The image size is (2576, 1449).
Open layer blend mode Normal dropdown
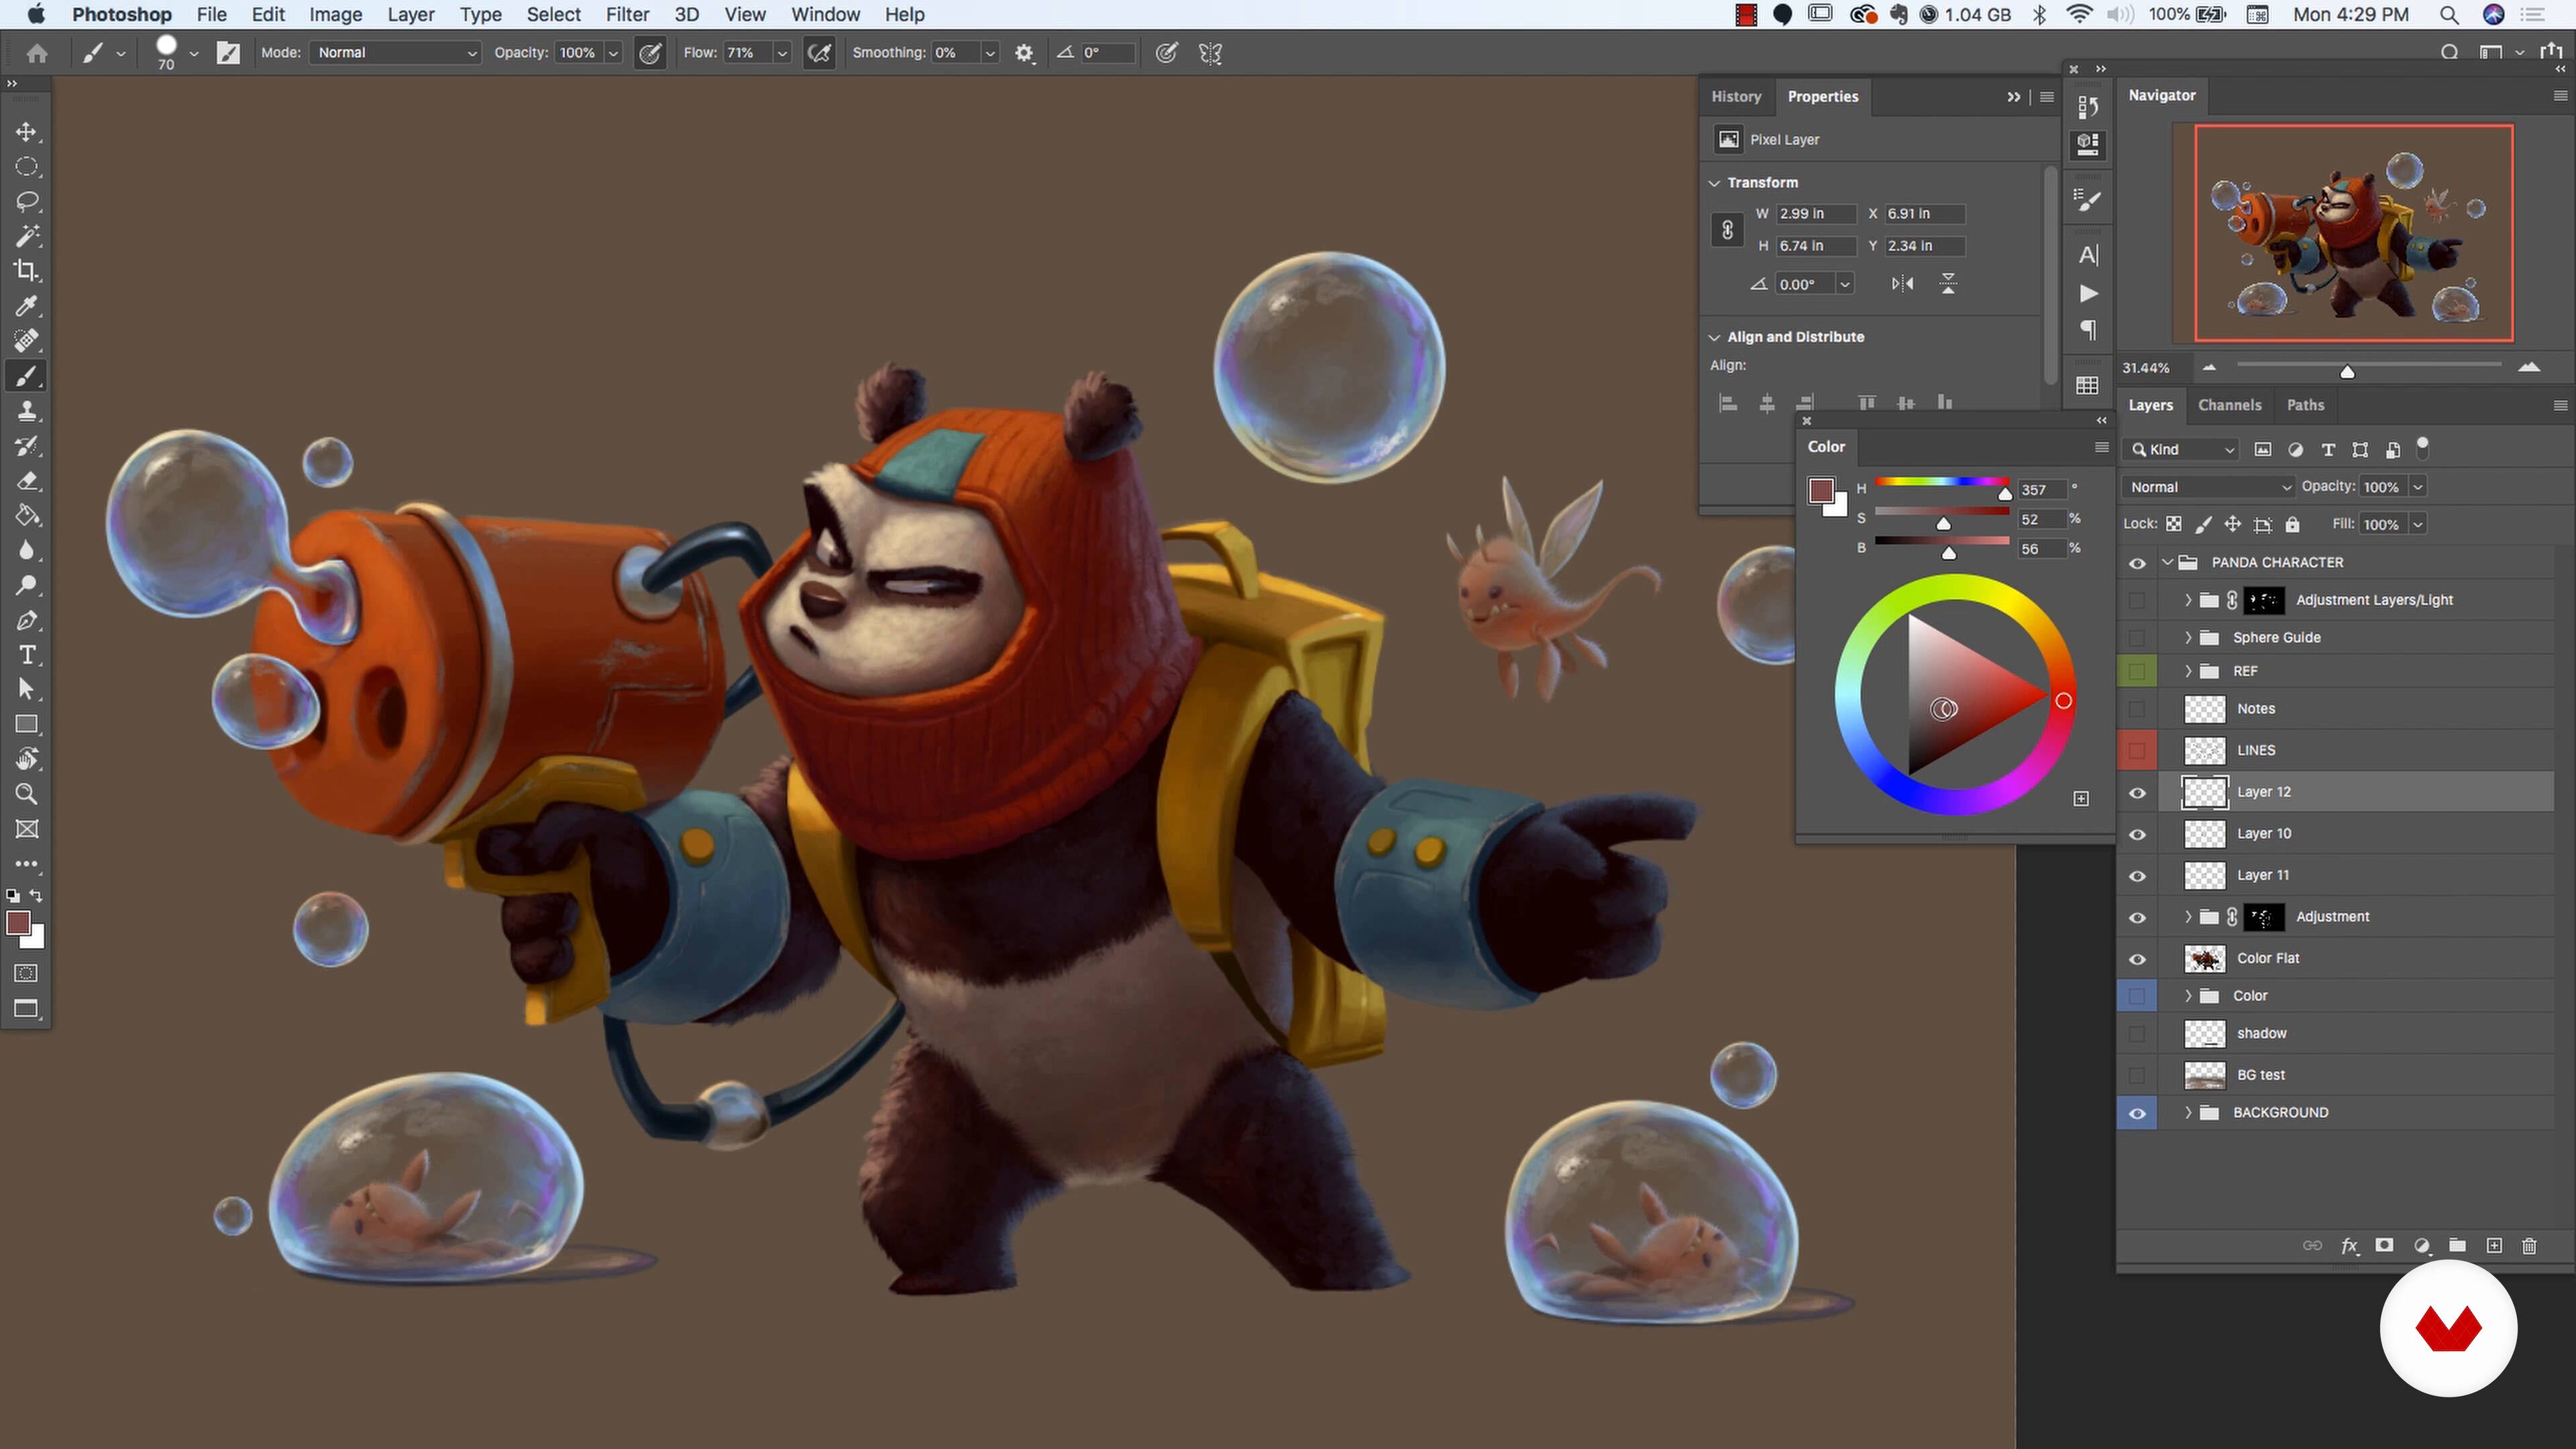point(2208,487)
